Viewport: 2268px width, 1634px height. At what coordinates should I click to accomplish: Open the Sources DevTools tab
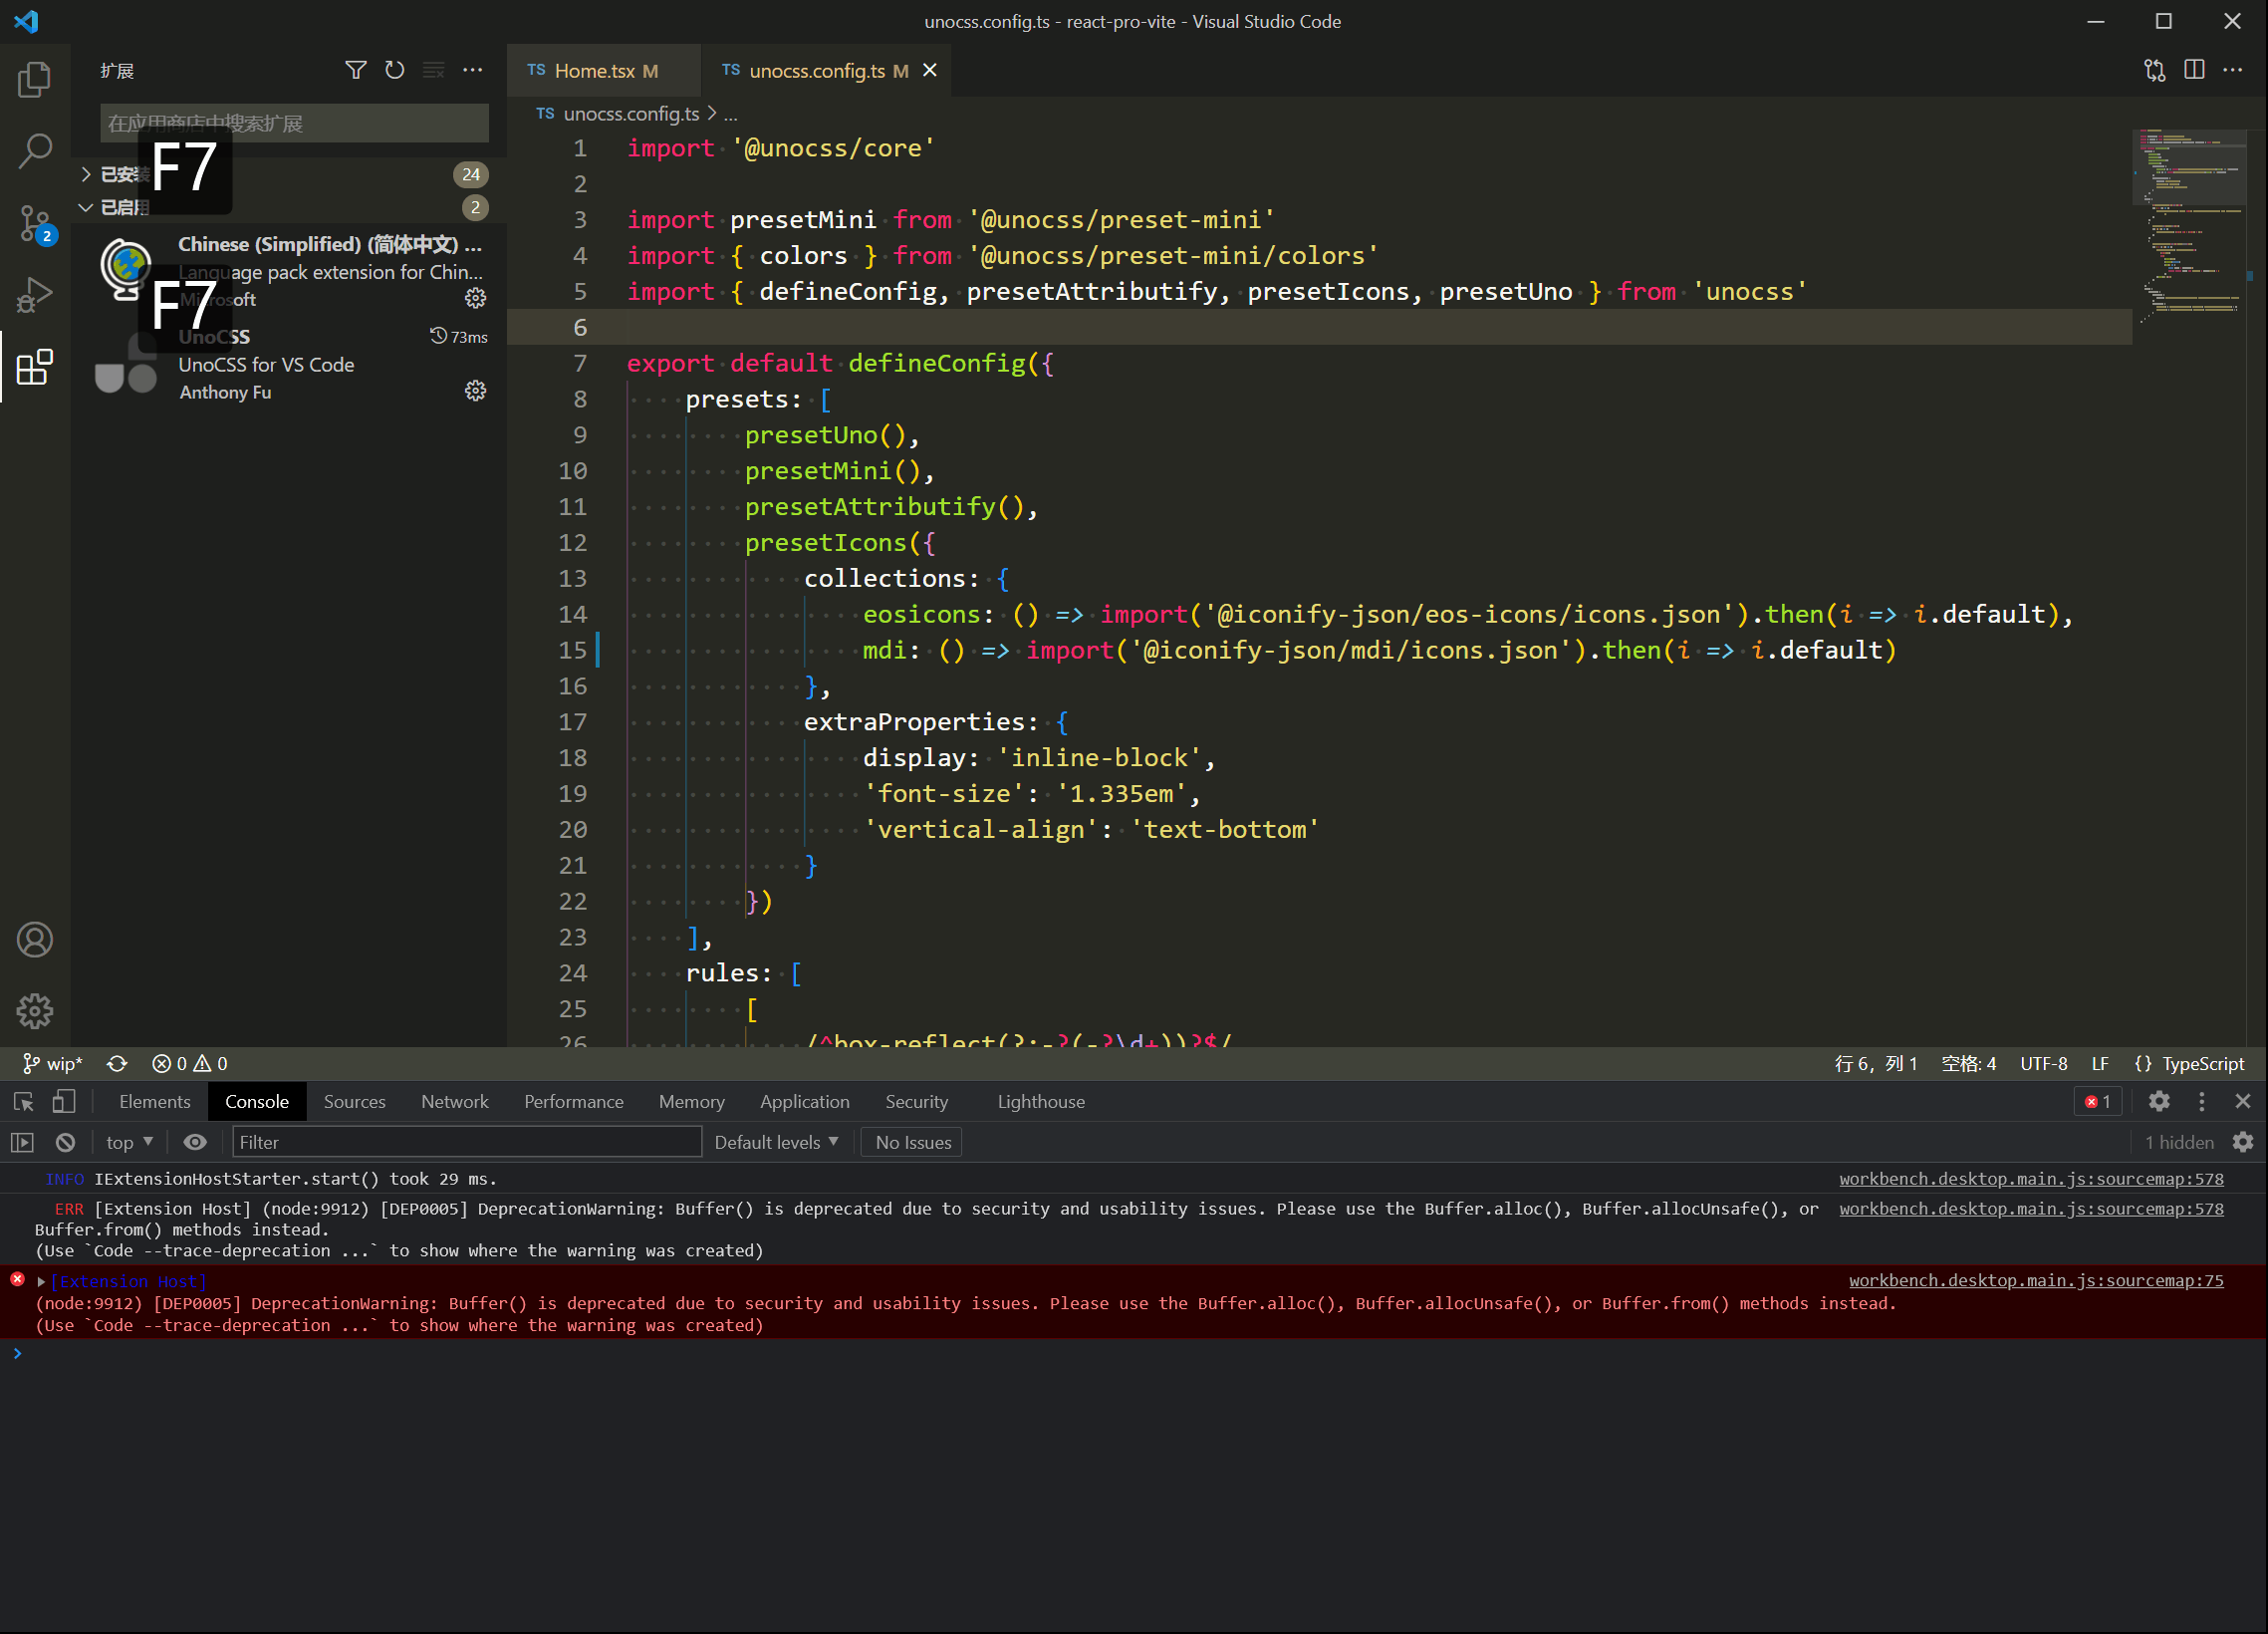(x=354, y=1101)
